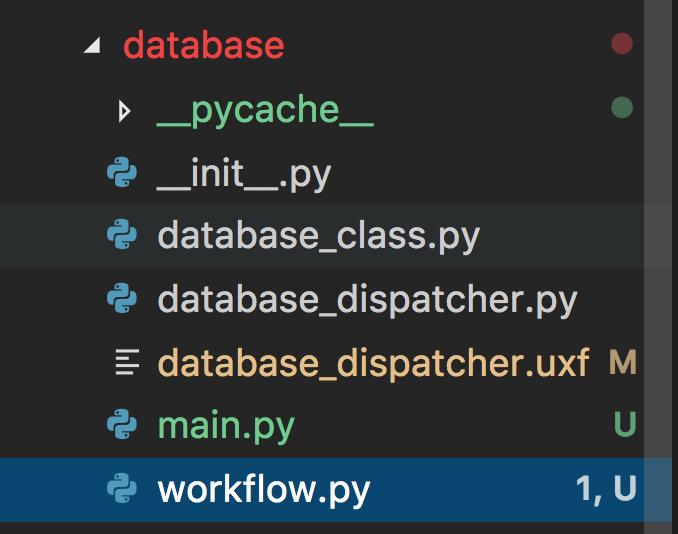This screenshot has height=534, width=678.
Task: Open the database_dispatcher.uxf file
Action: [373, 362]
